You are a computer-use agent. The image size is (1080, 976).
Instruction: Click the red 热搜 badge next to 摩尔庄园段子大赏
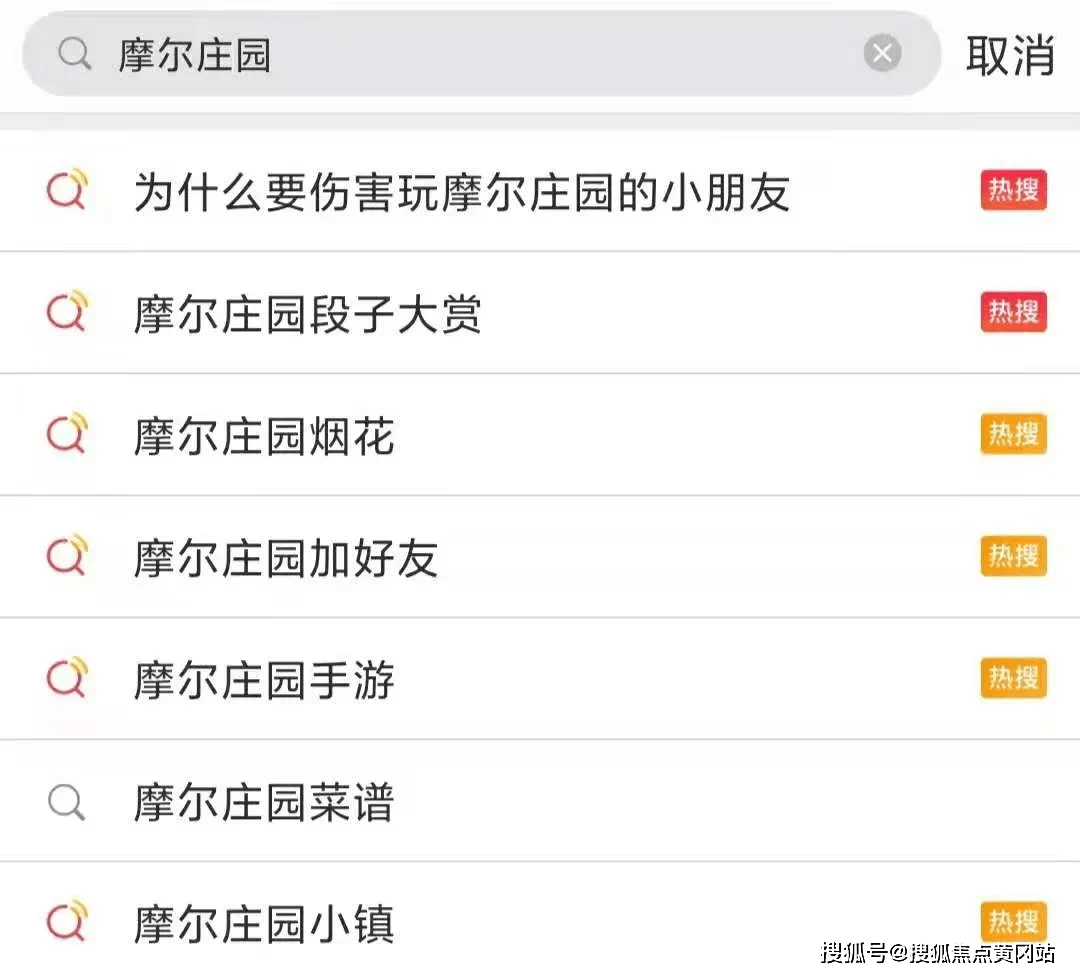[x=1013, y=312]
